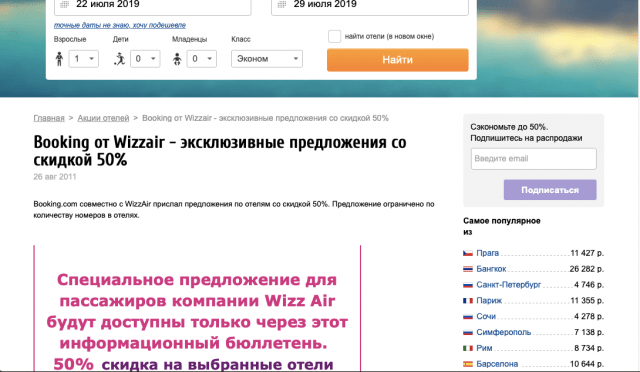The image size is (640, 372).
Task: Go to Главная breadcrumb link
Action: (49, 118)
